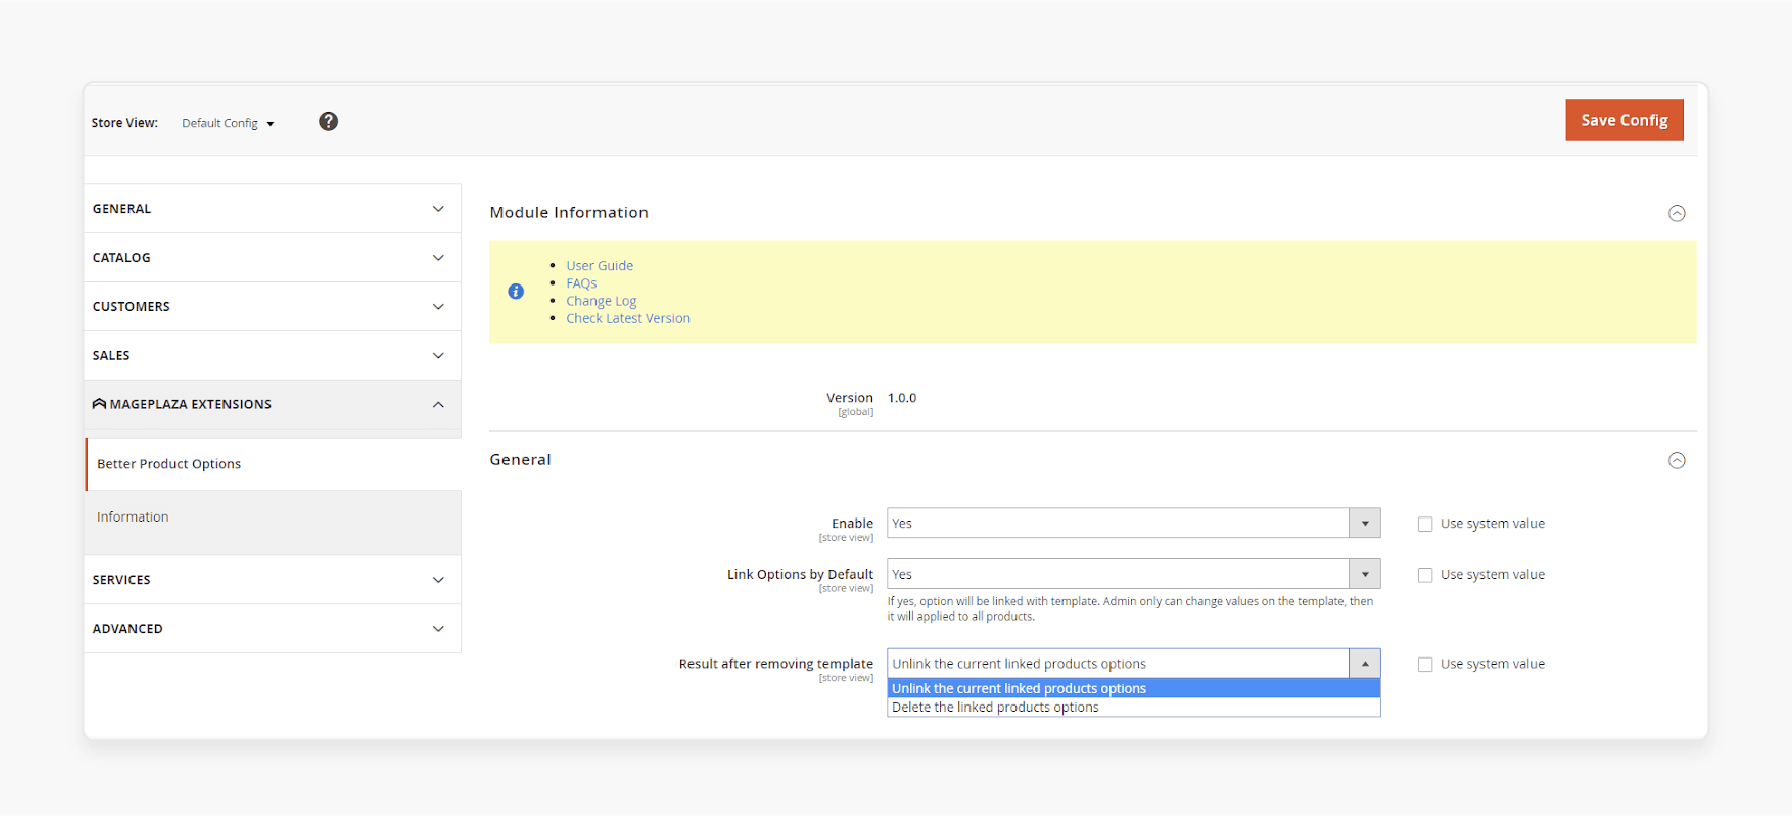
Task: Expand the SERVICES sidebar section
Action: point(273,579)
